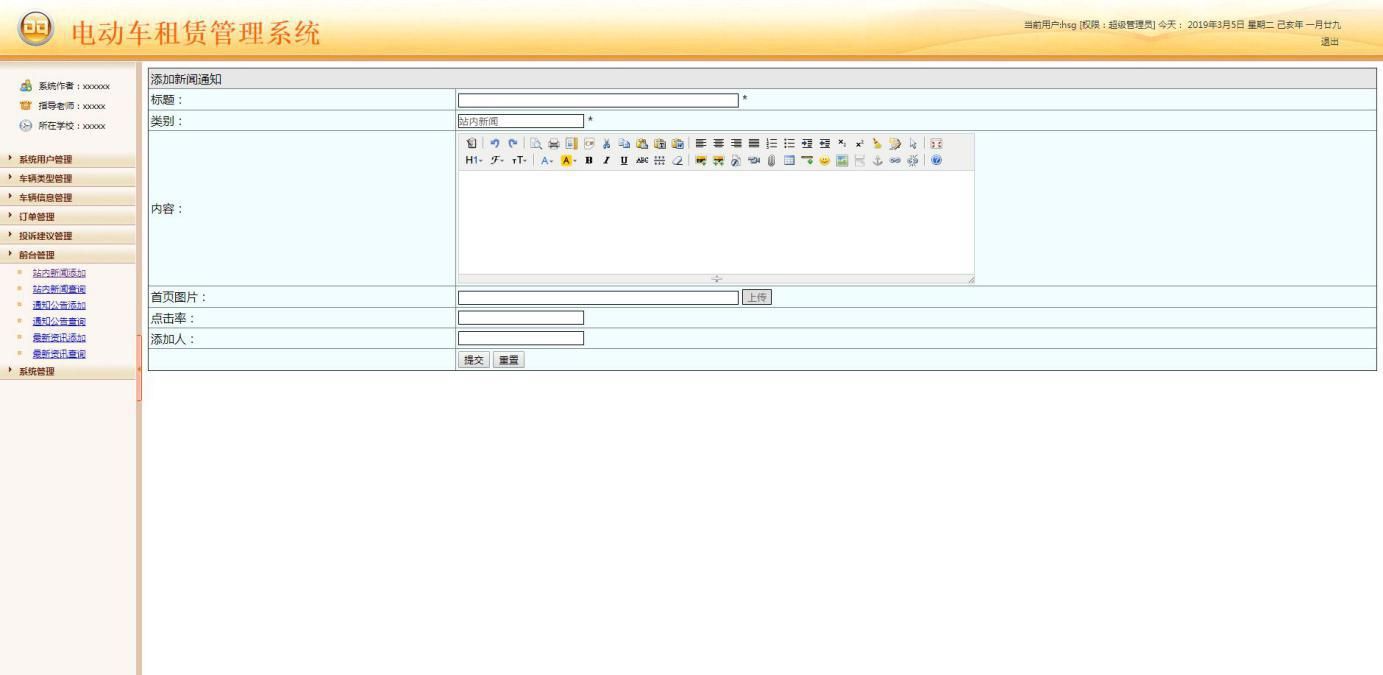Decrease the text indent
Viewport: 1383px width, 675px height.
click(825, 143)
